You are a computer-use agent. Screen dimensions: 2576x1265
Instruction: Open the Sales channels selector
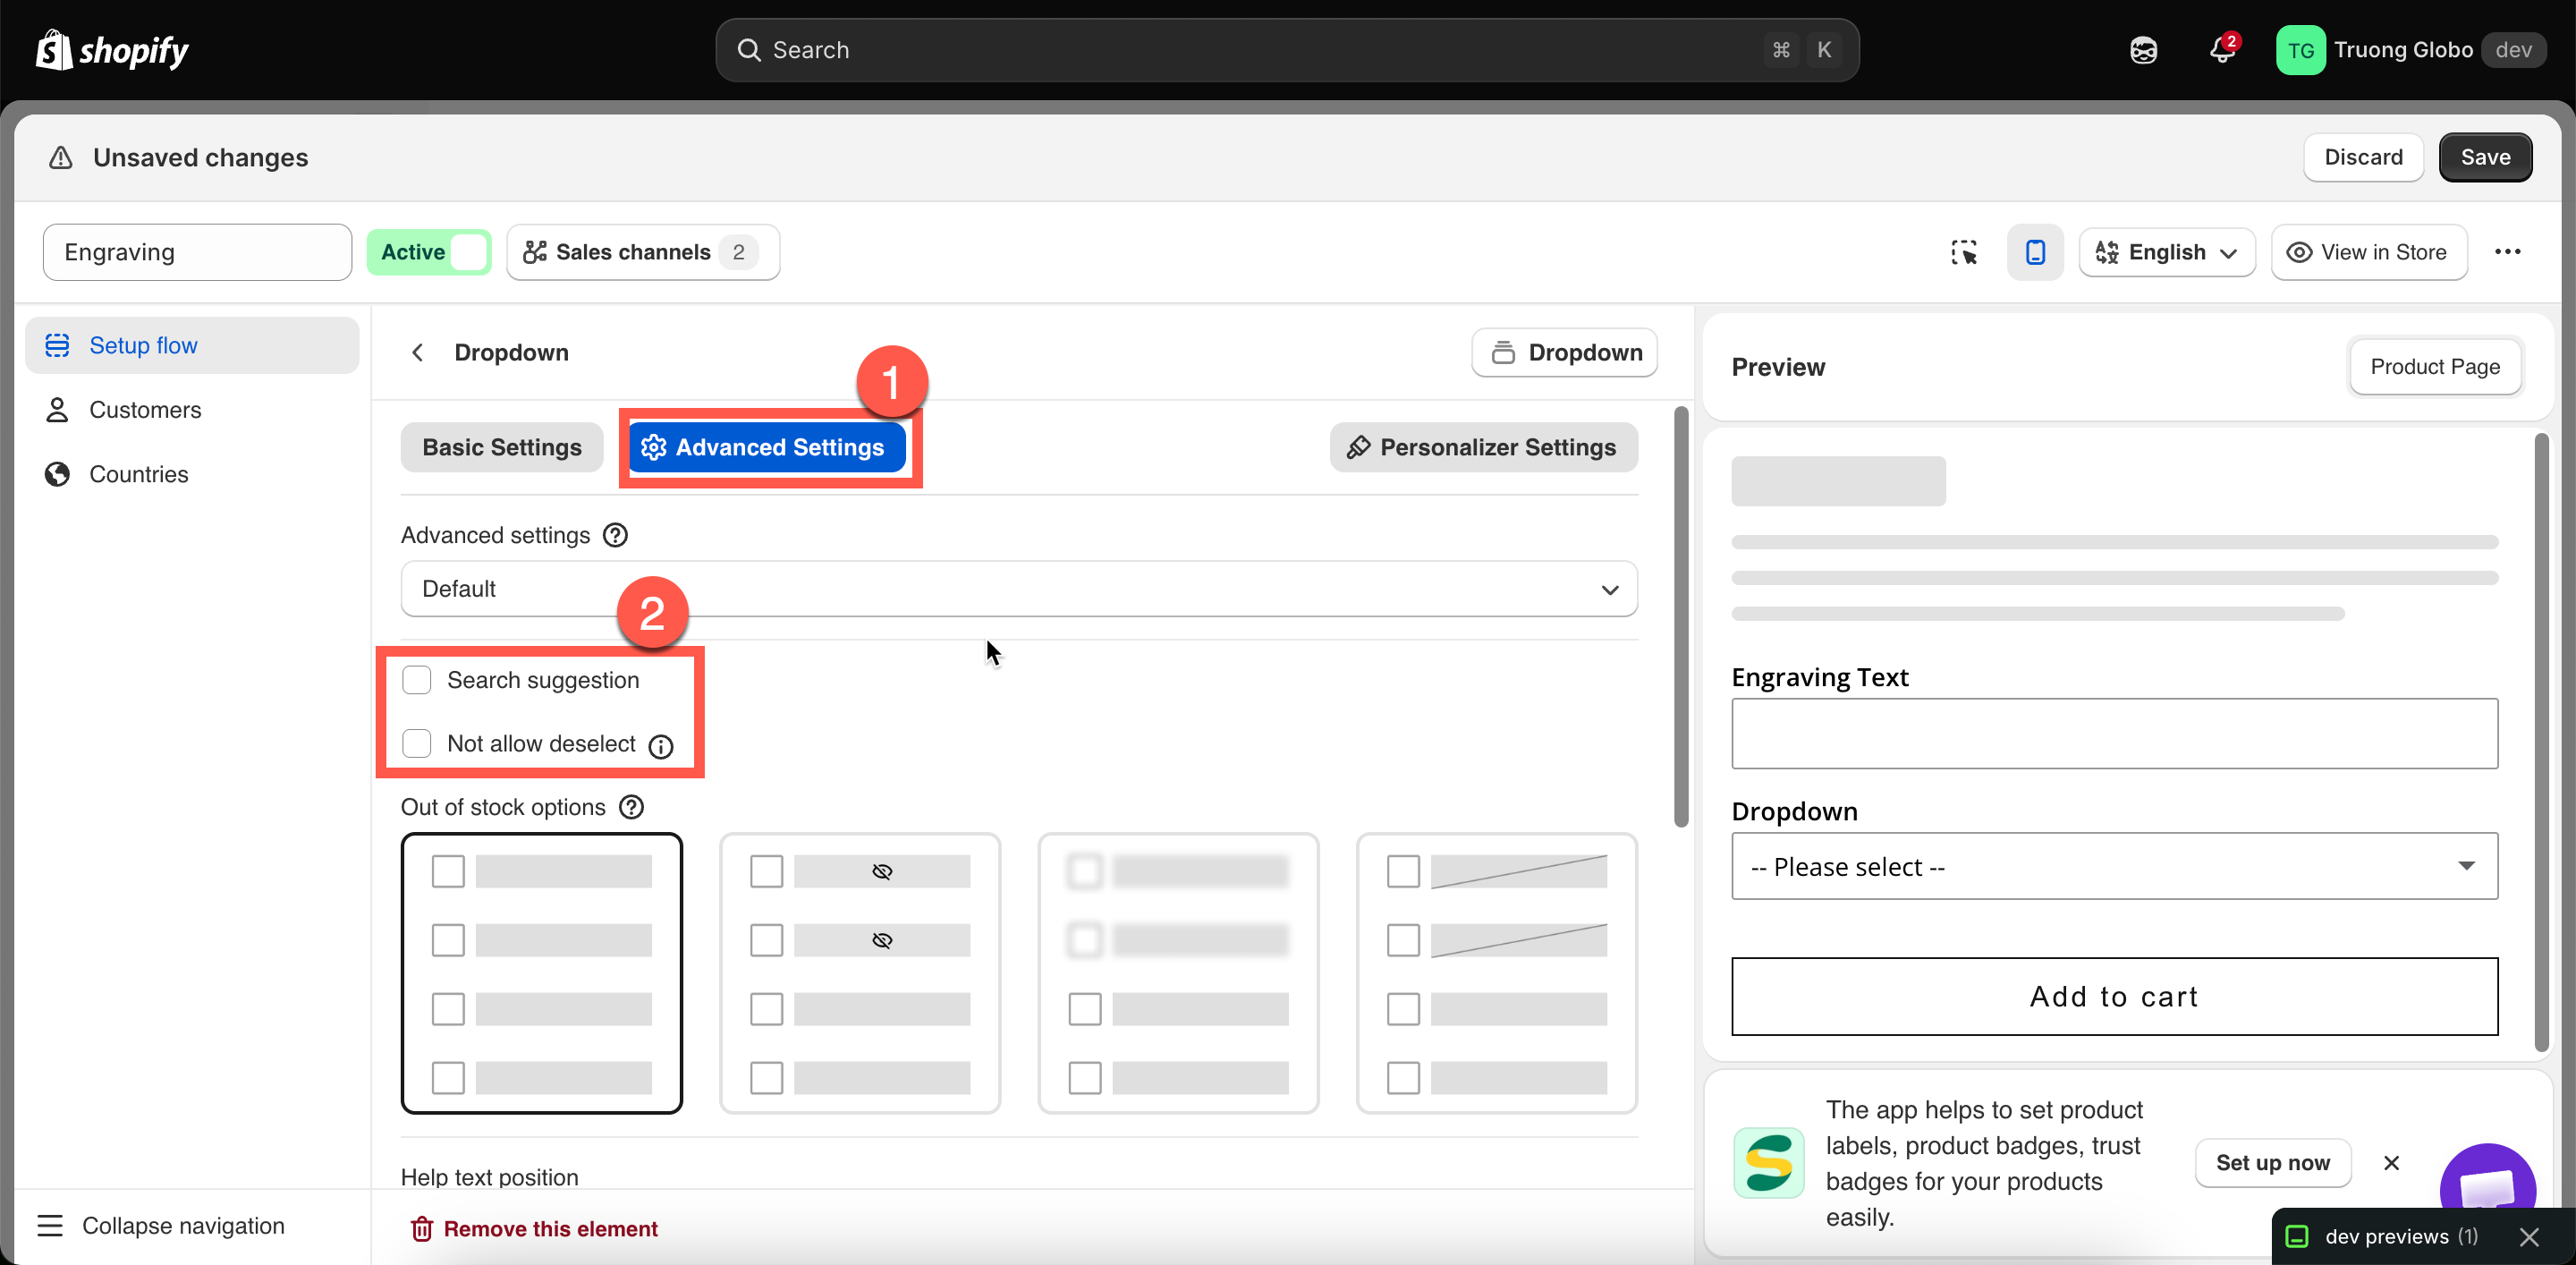click(x=643, y=252)
